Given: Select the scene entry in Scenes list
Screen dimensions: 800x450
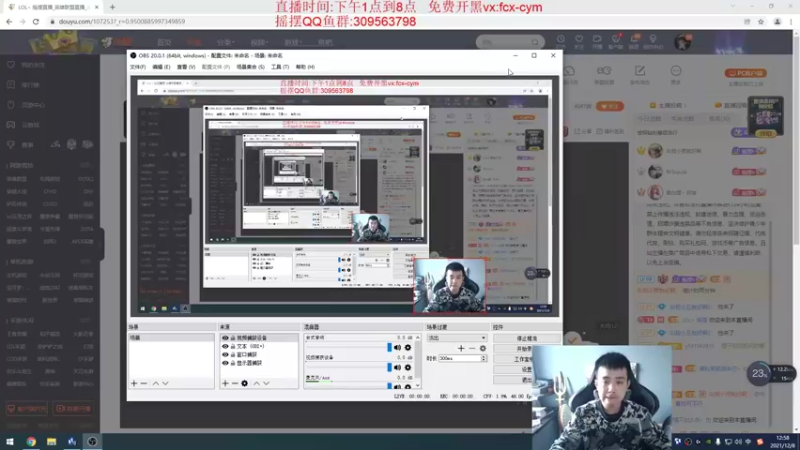Looking at the screenshot, I should pyautogui.click(x=171, y=338).
